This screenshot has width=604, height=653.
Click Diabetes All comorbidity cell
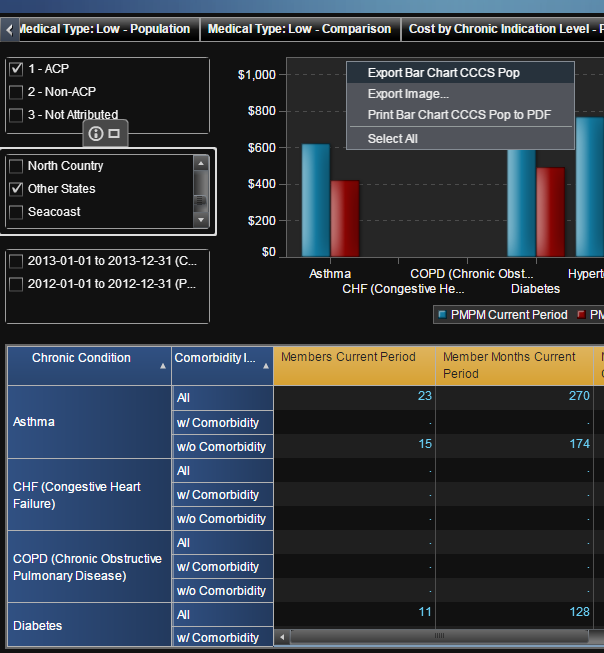point(222,615)
